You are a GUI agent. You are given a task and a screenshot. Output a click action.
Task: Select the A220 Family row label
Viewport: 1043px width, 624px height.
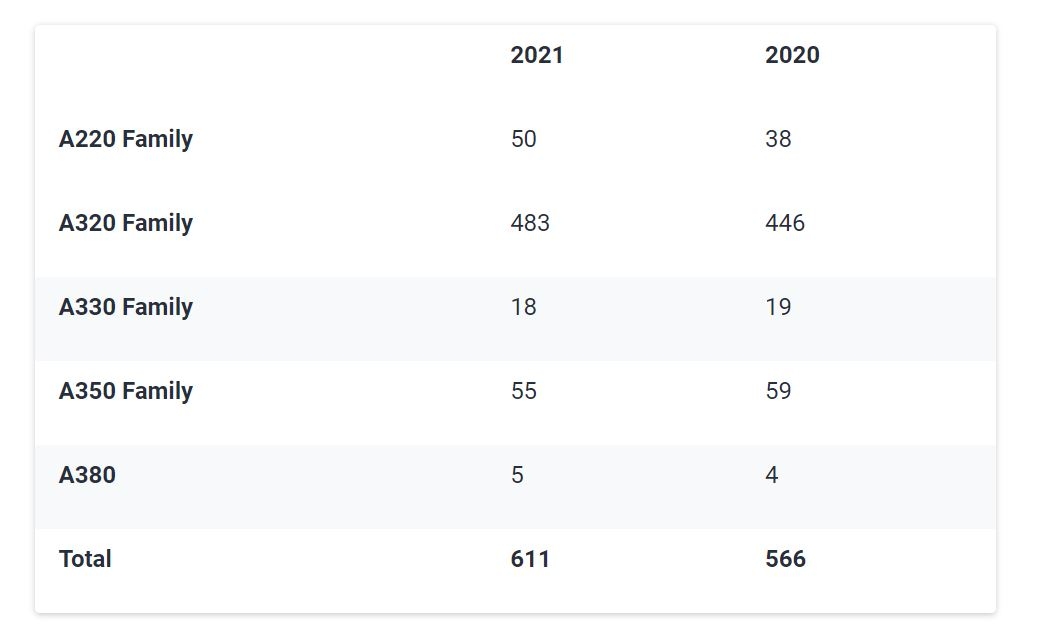126,140
